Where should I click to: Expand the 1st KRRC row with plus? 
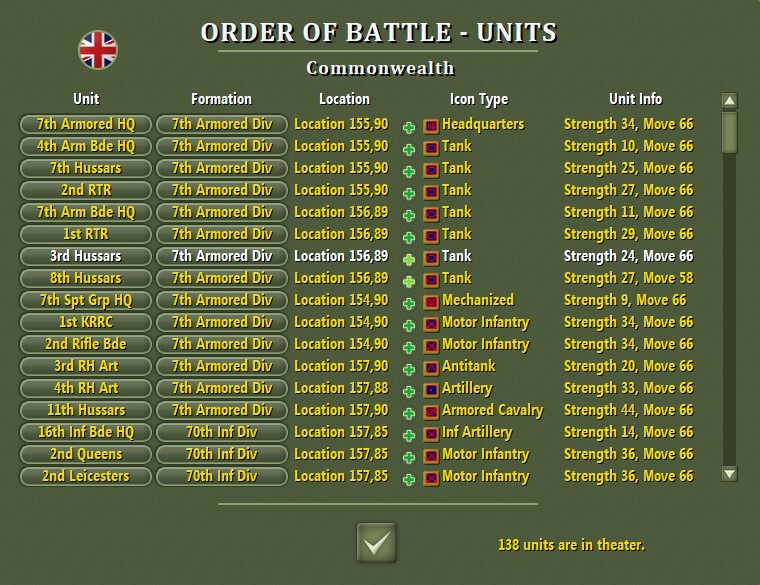(409, 325)
